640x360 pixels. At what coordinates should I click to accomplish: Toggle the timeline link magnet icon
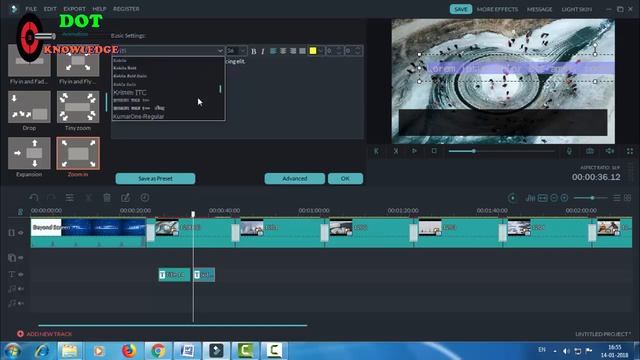(x=20, y=211)
